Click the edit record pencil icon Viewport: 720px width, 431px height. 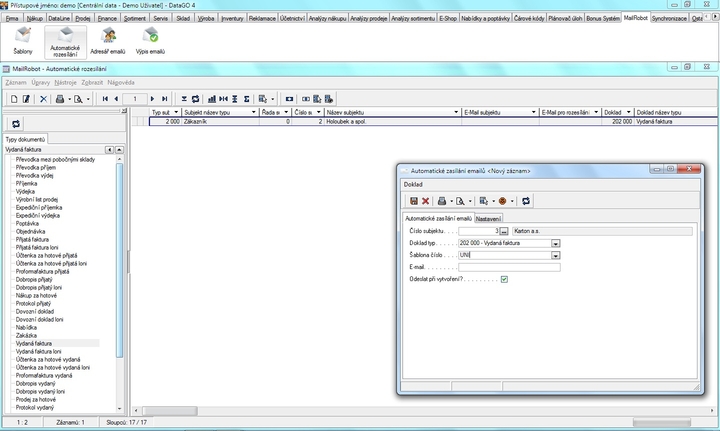26,99
